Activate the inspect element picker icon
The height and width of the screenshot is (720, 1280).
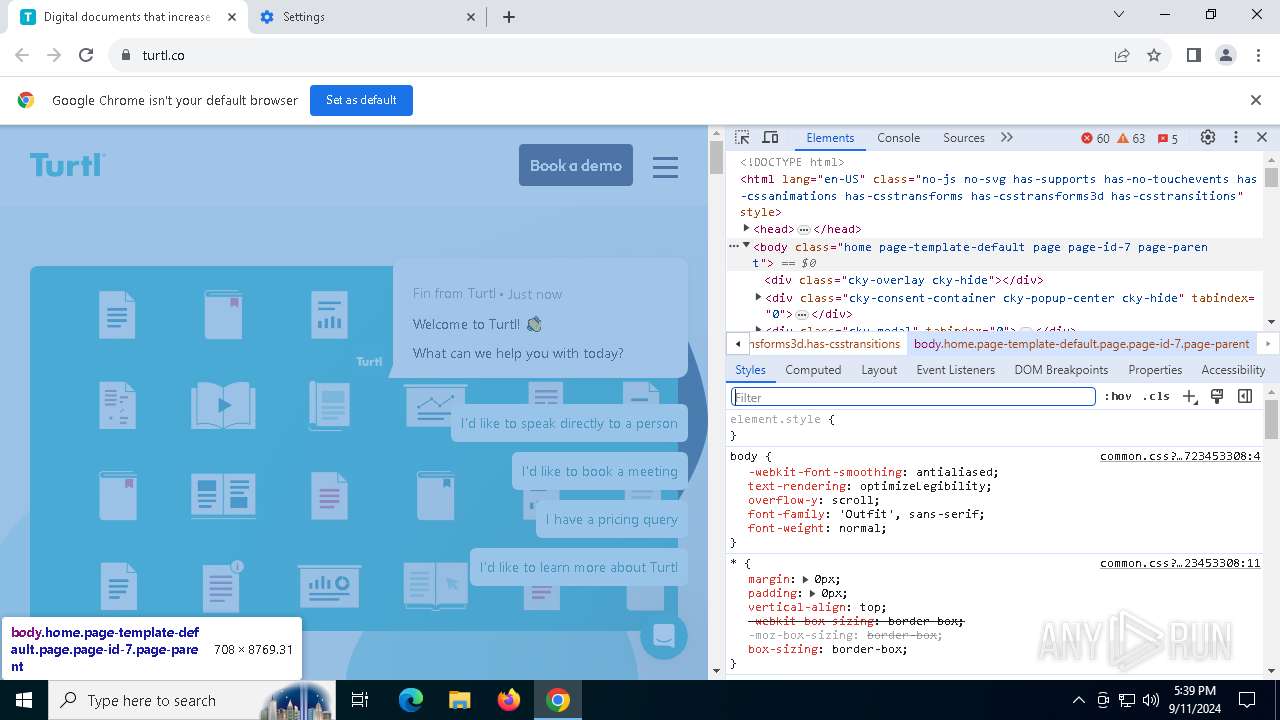[x=742, y=138]
